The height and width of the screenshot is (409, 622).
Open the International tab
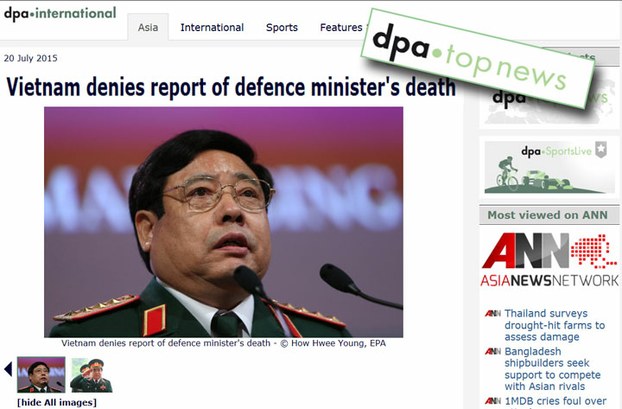[x=212, y=27]
